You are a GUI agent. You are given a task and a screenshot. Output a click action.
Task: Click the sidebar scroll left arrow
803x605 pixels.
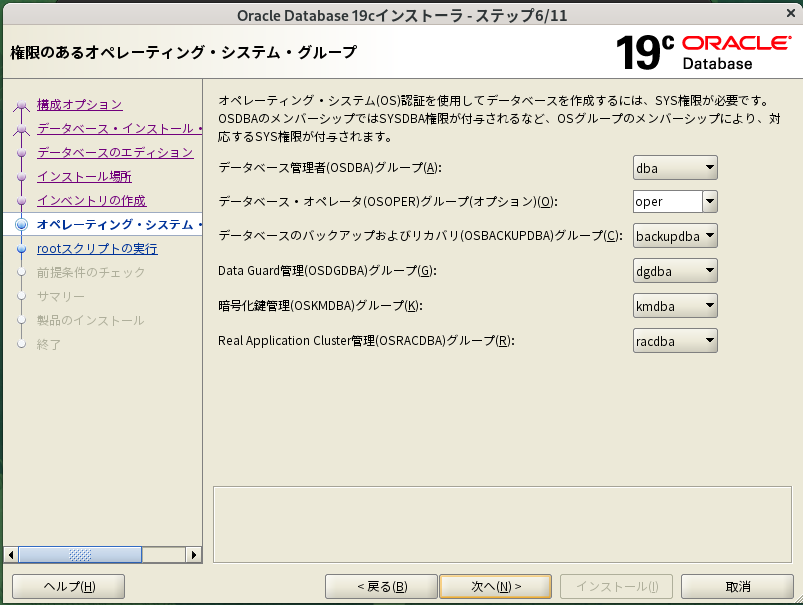click(x=11, y=555)
